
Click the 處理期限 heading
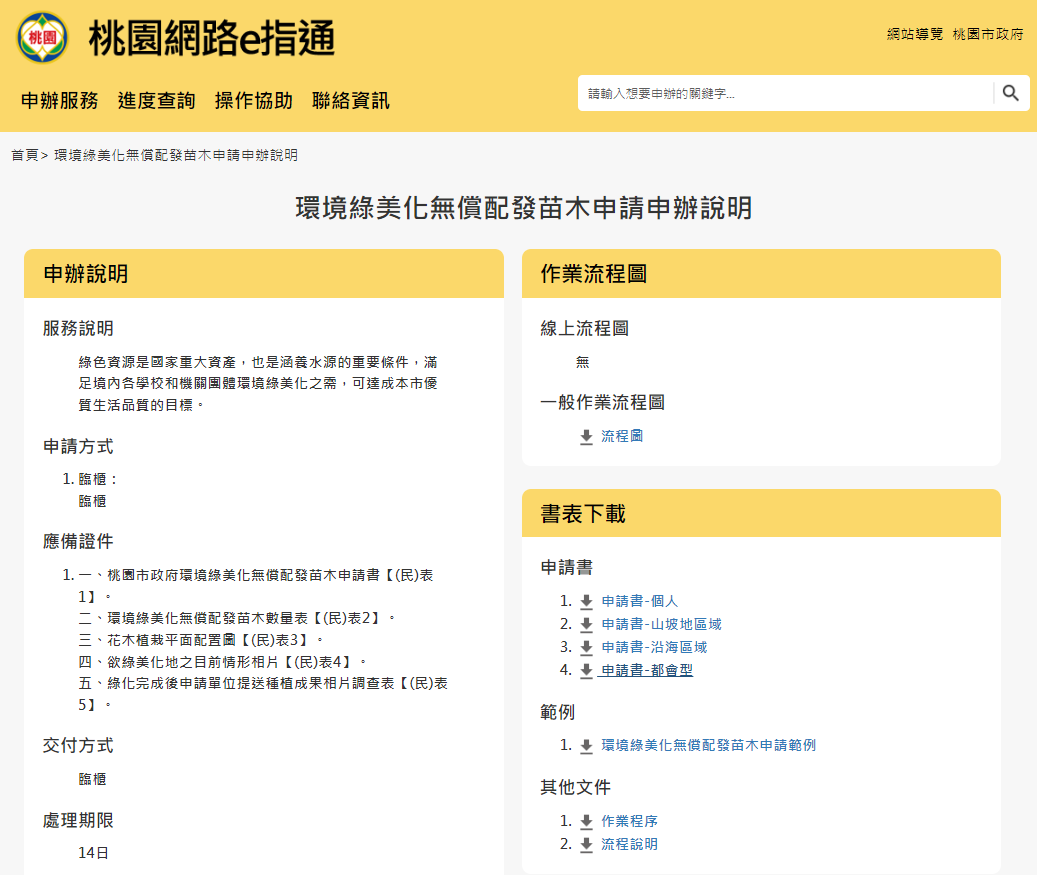pyautogui.click(x=78, y=821)
